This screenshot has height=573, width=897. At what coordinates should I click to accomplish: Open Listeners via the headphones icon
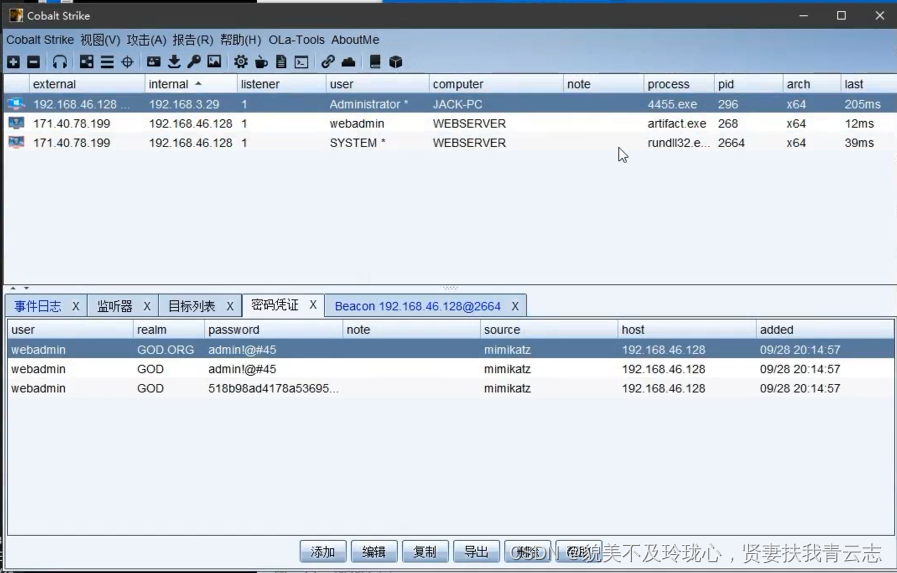[x=60, y=62]
